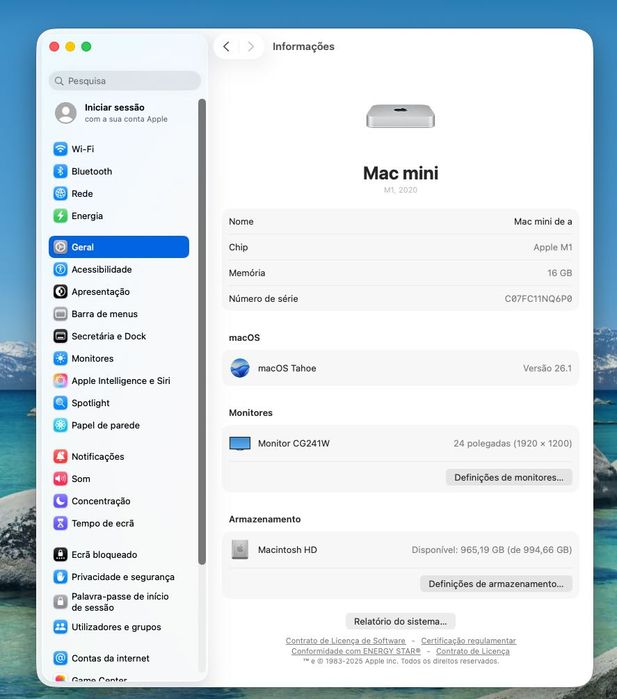Click the Spotlight magnifier icon
Image resolution: width=617 pixels, height=699 pixels.
coord(60,403)
